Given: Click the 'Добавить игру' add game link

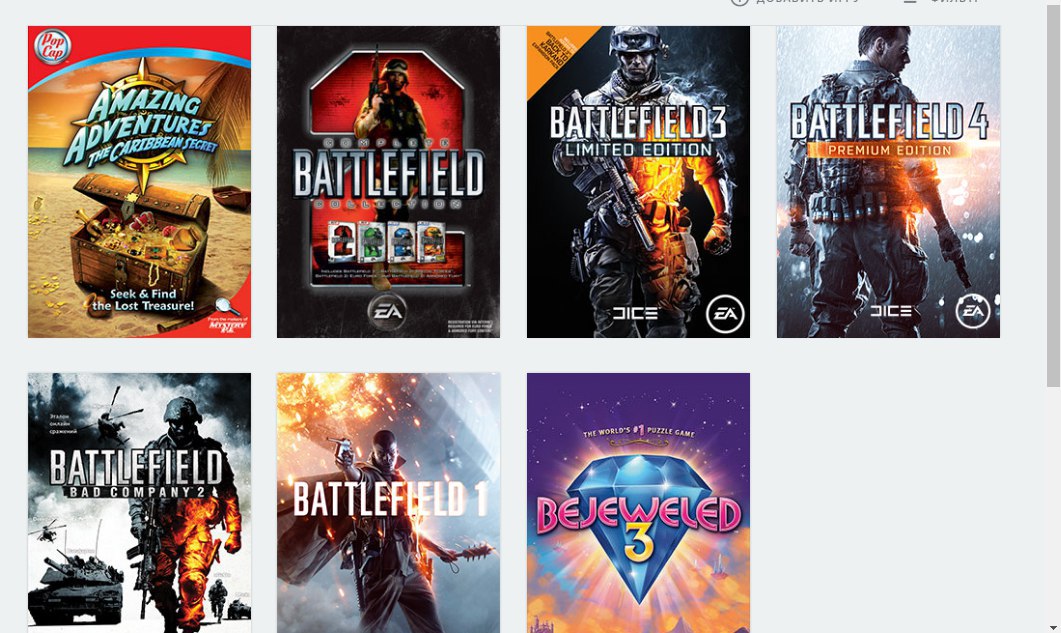Looking at the screenshot, I should pos(807,2).
